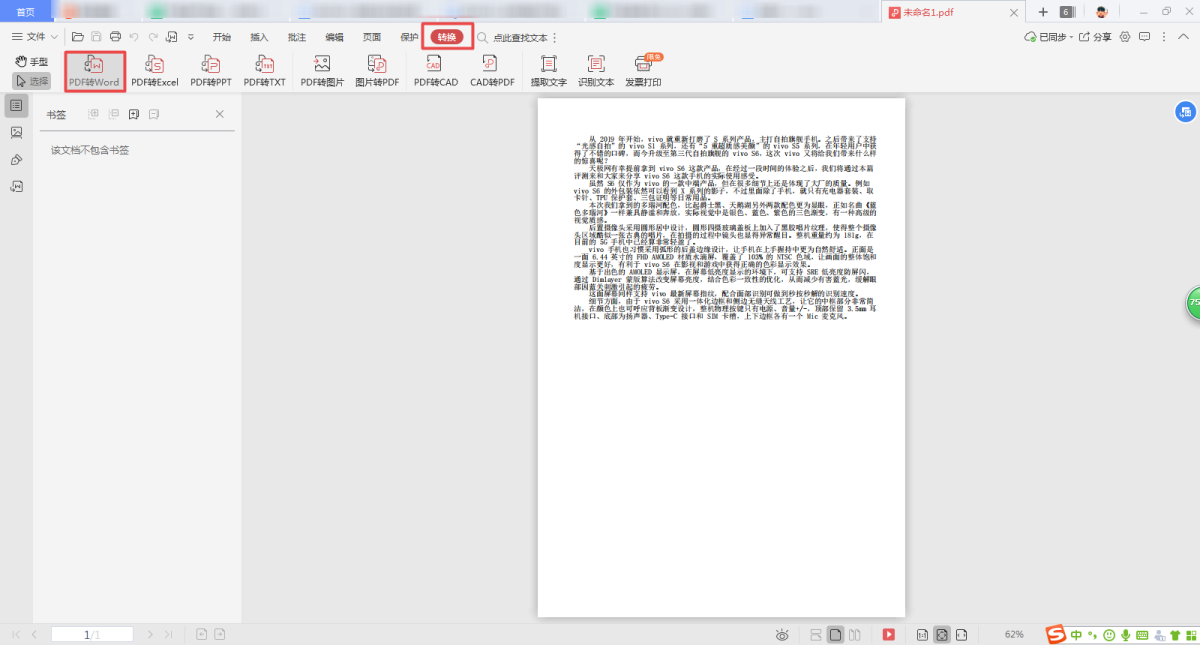
Task: Open the thumbnail panel in left sidebar
Action: pyautogui.click(x=16, y=132)
